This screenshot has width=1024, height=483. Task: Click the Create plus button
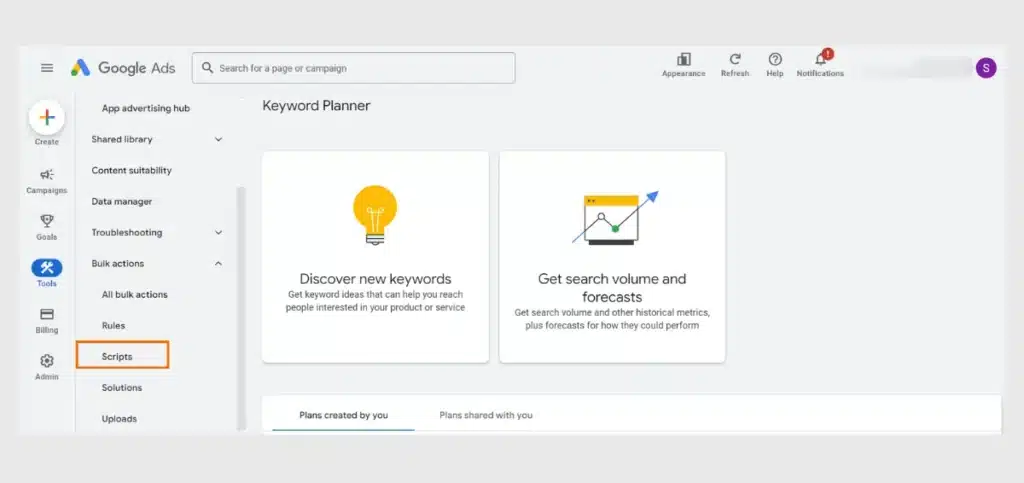click(x=47, y=118)
